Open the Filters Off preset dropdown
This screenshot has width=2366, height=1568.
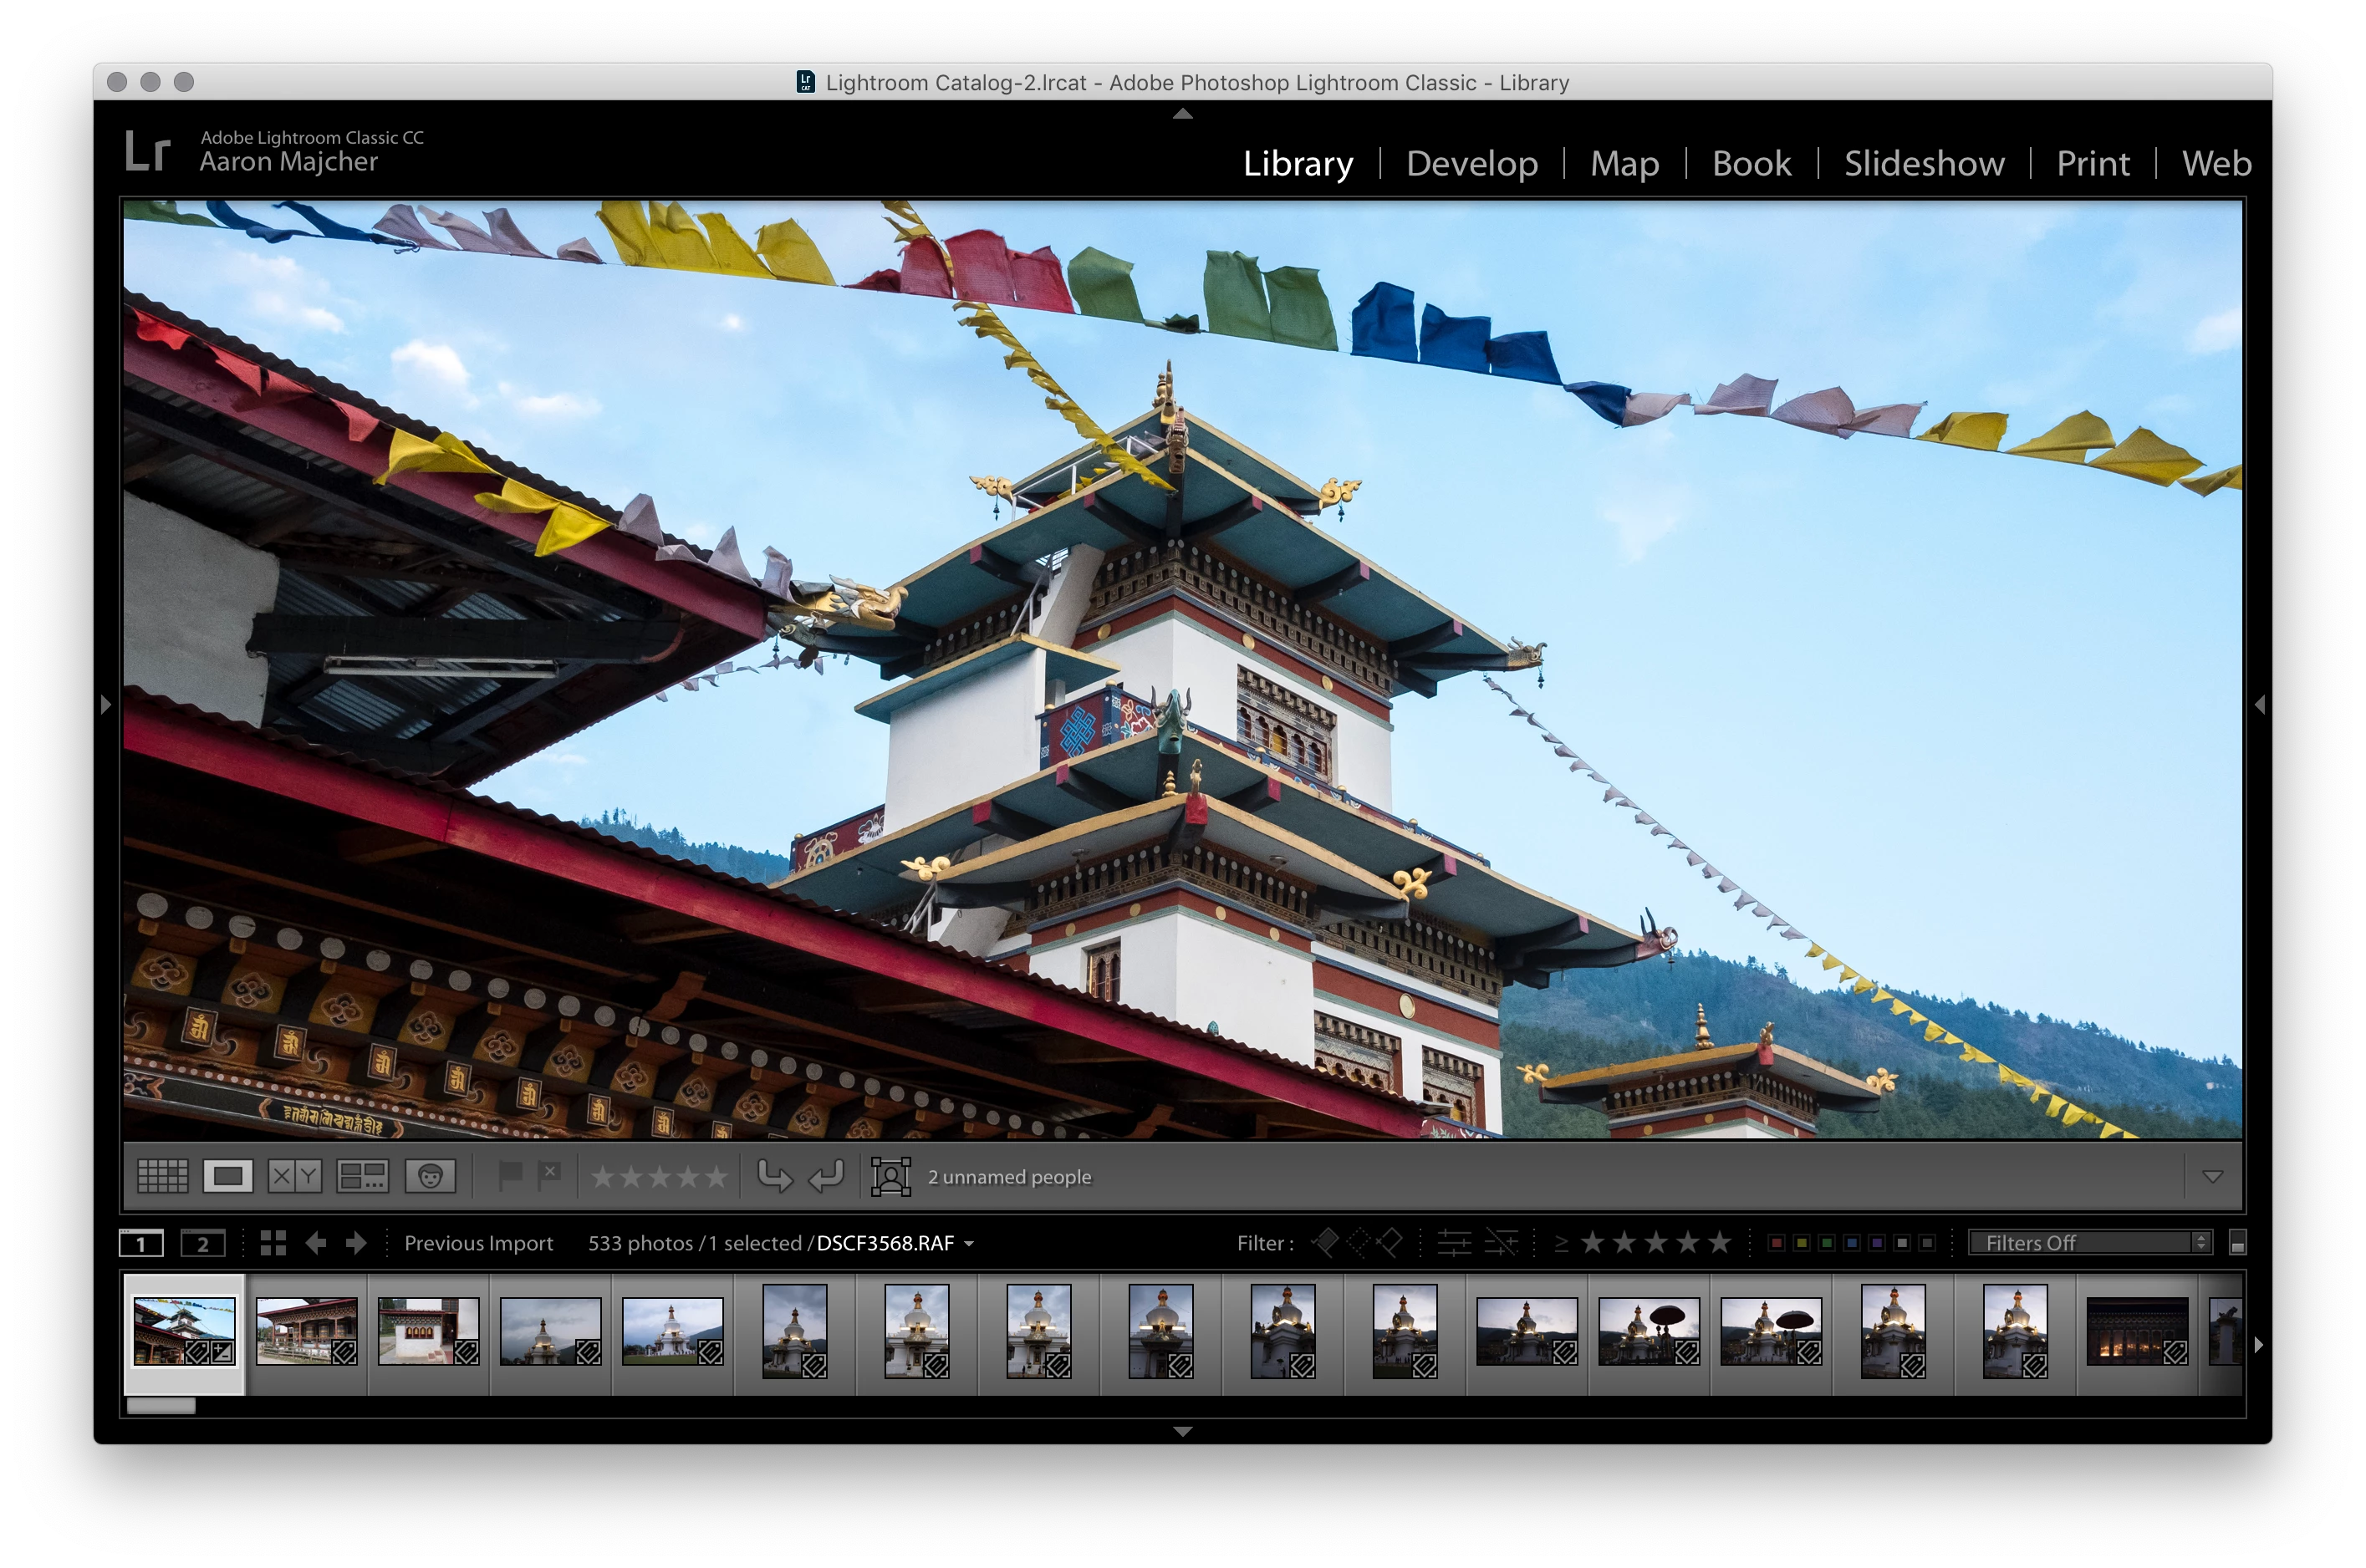(2090, 1243)
